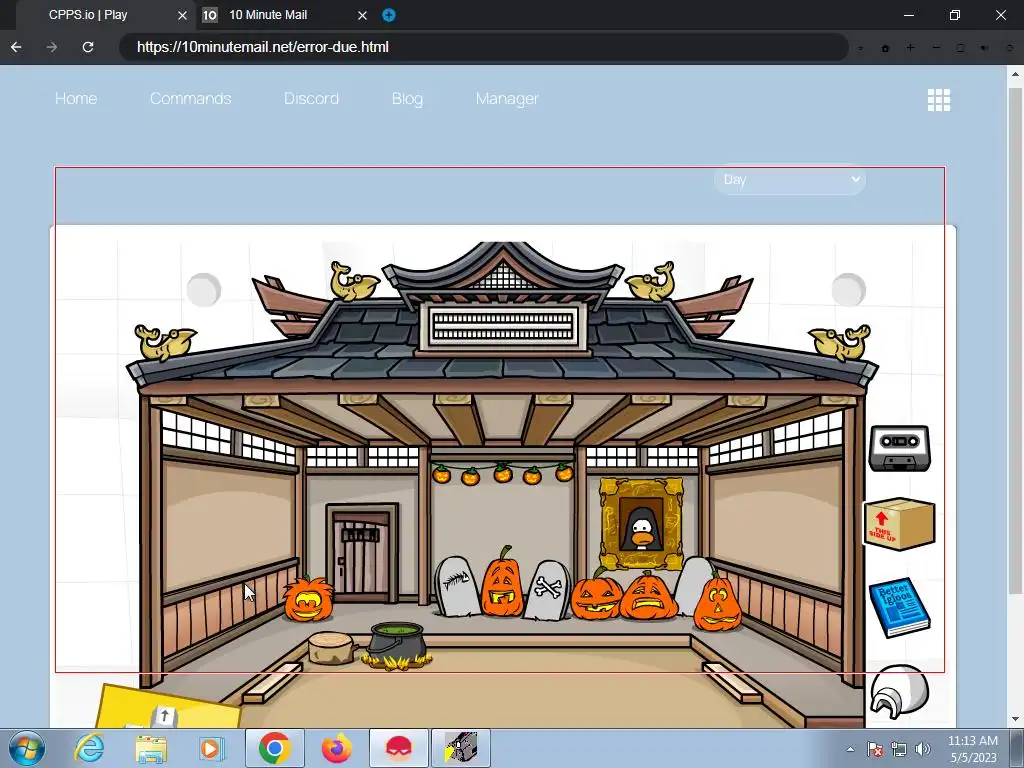Click the orange puffle pumpkin

pyautogui.click(x=308, y=600)
